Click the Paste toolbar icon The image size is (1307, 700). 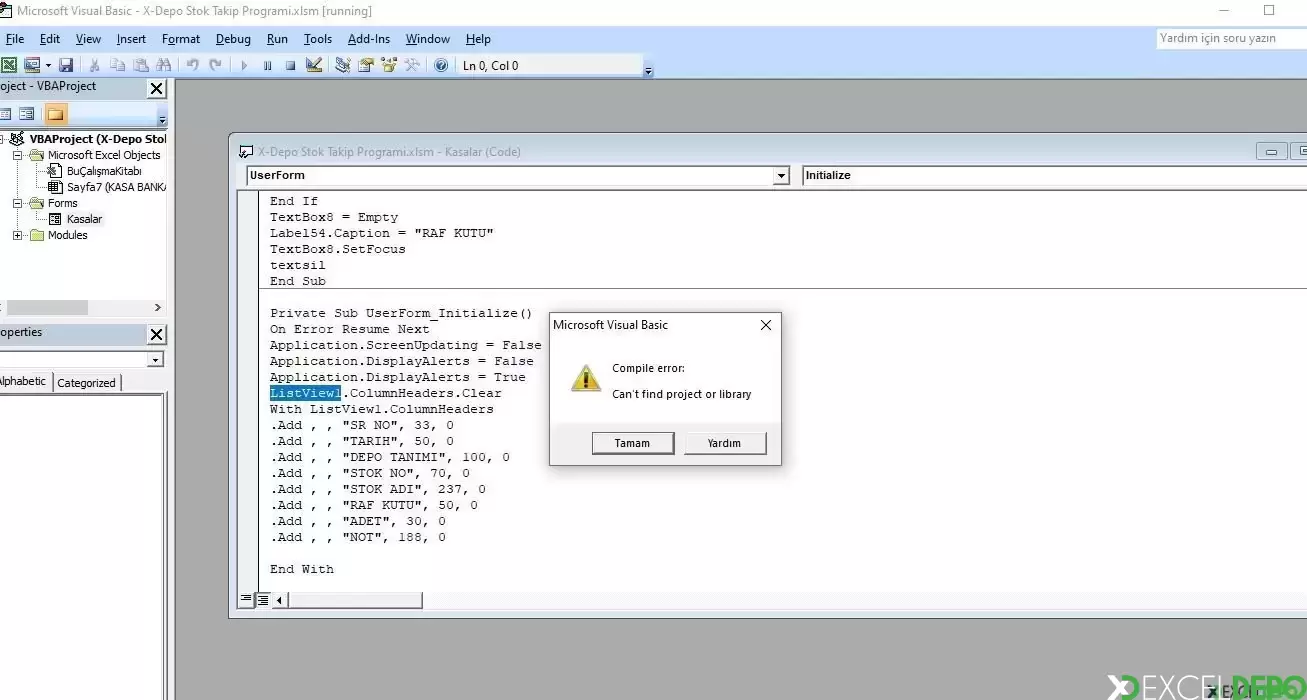(141, 65)
